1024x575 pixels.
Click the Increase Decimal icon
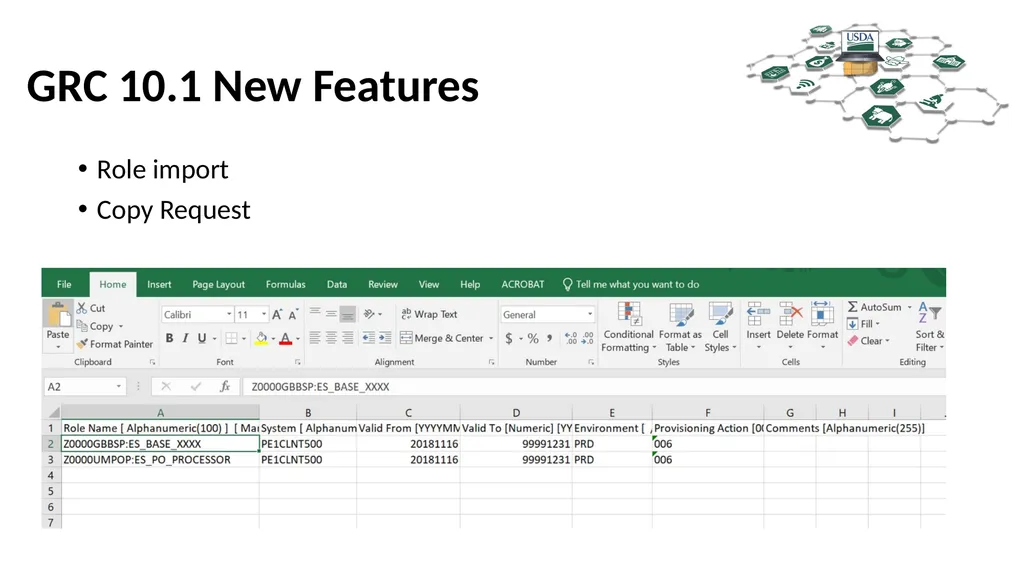tap(571, 338)
